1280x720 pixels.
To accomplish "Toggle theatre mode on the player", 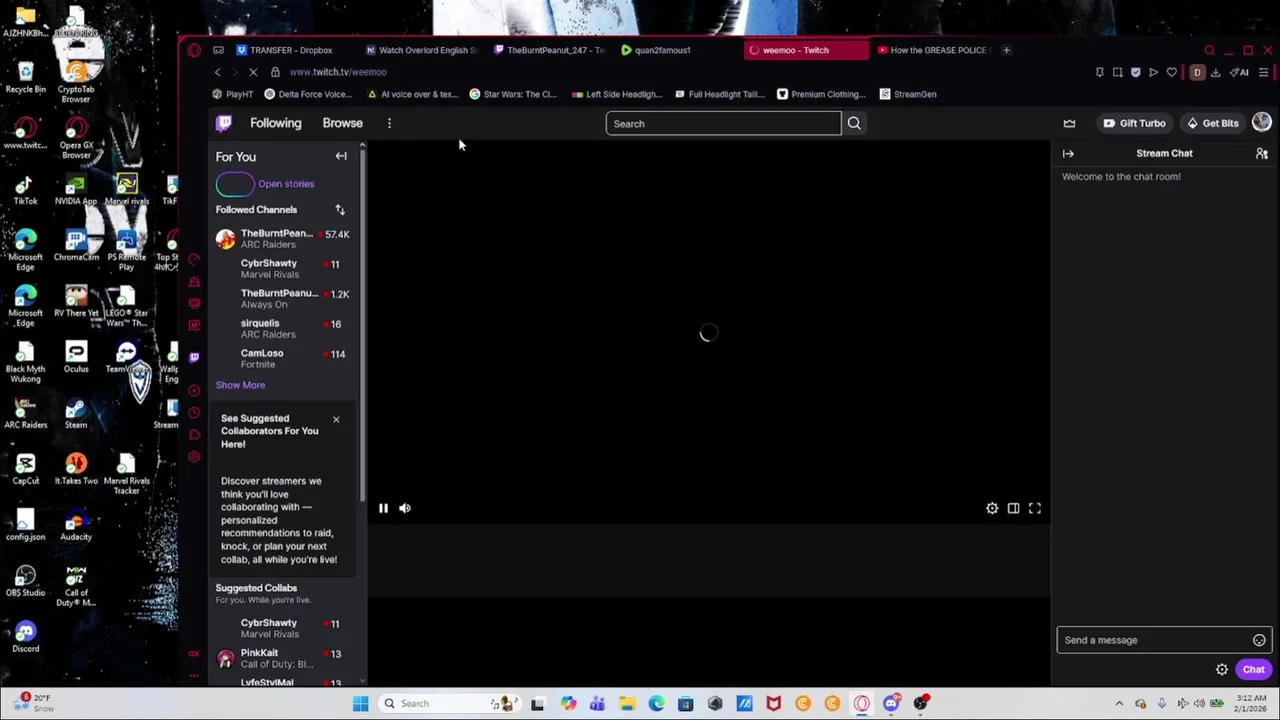I will (1013, 508).
